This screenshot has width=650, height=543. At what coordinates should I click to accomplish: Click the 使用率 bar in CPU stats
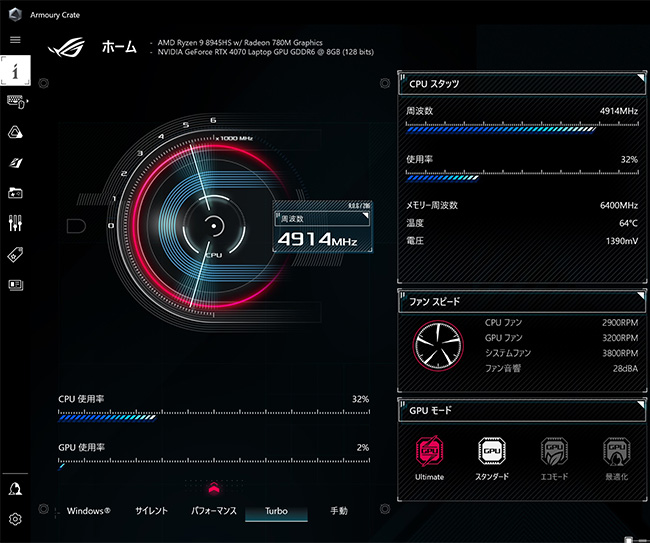pos(522,176)
